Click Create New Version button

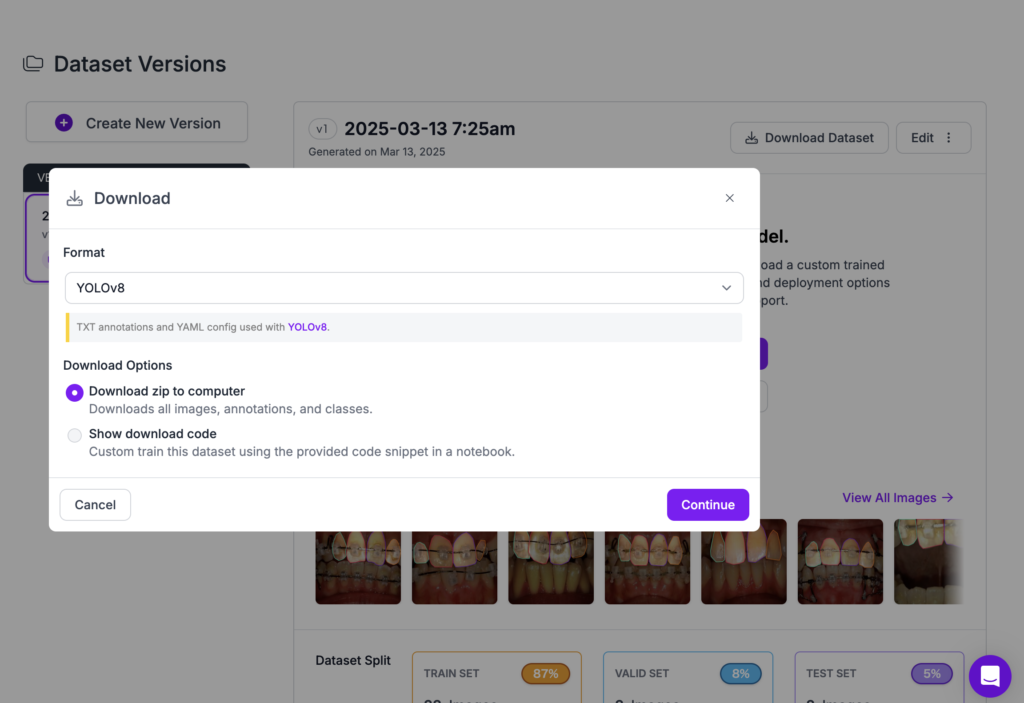tap(137, 123)
